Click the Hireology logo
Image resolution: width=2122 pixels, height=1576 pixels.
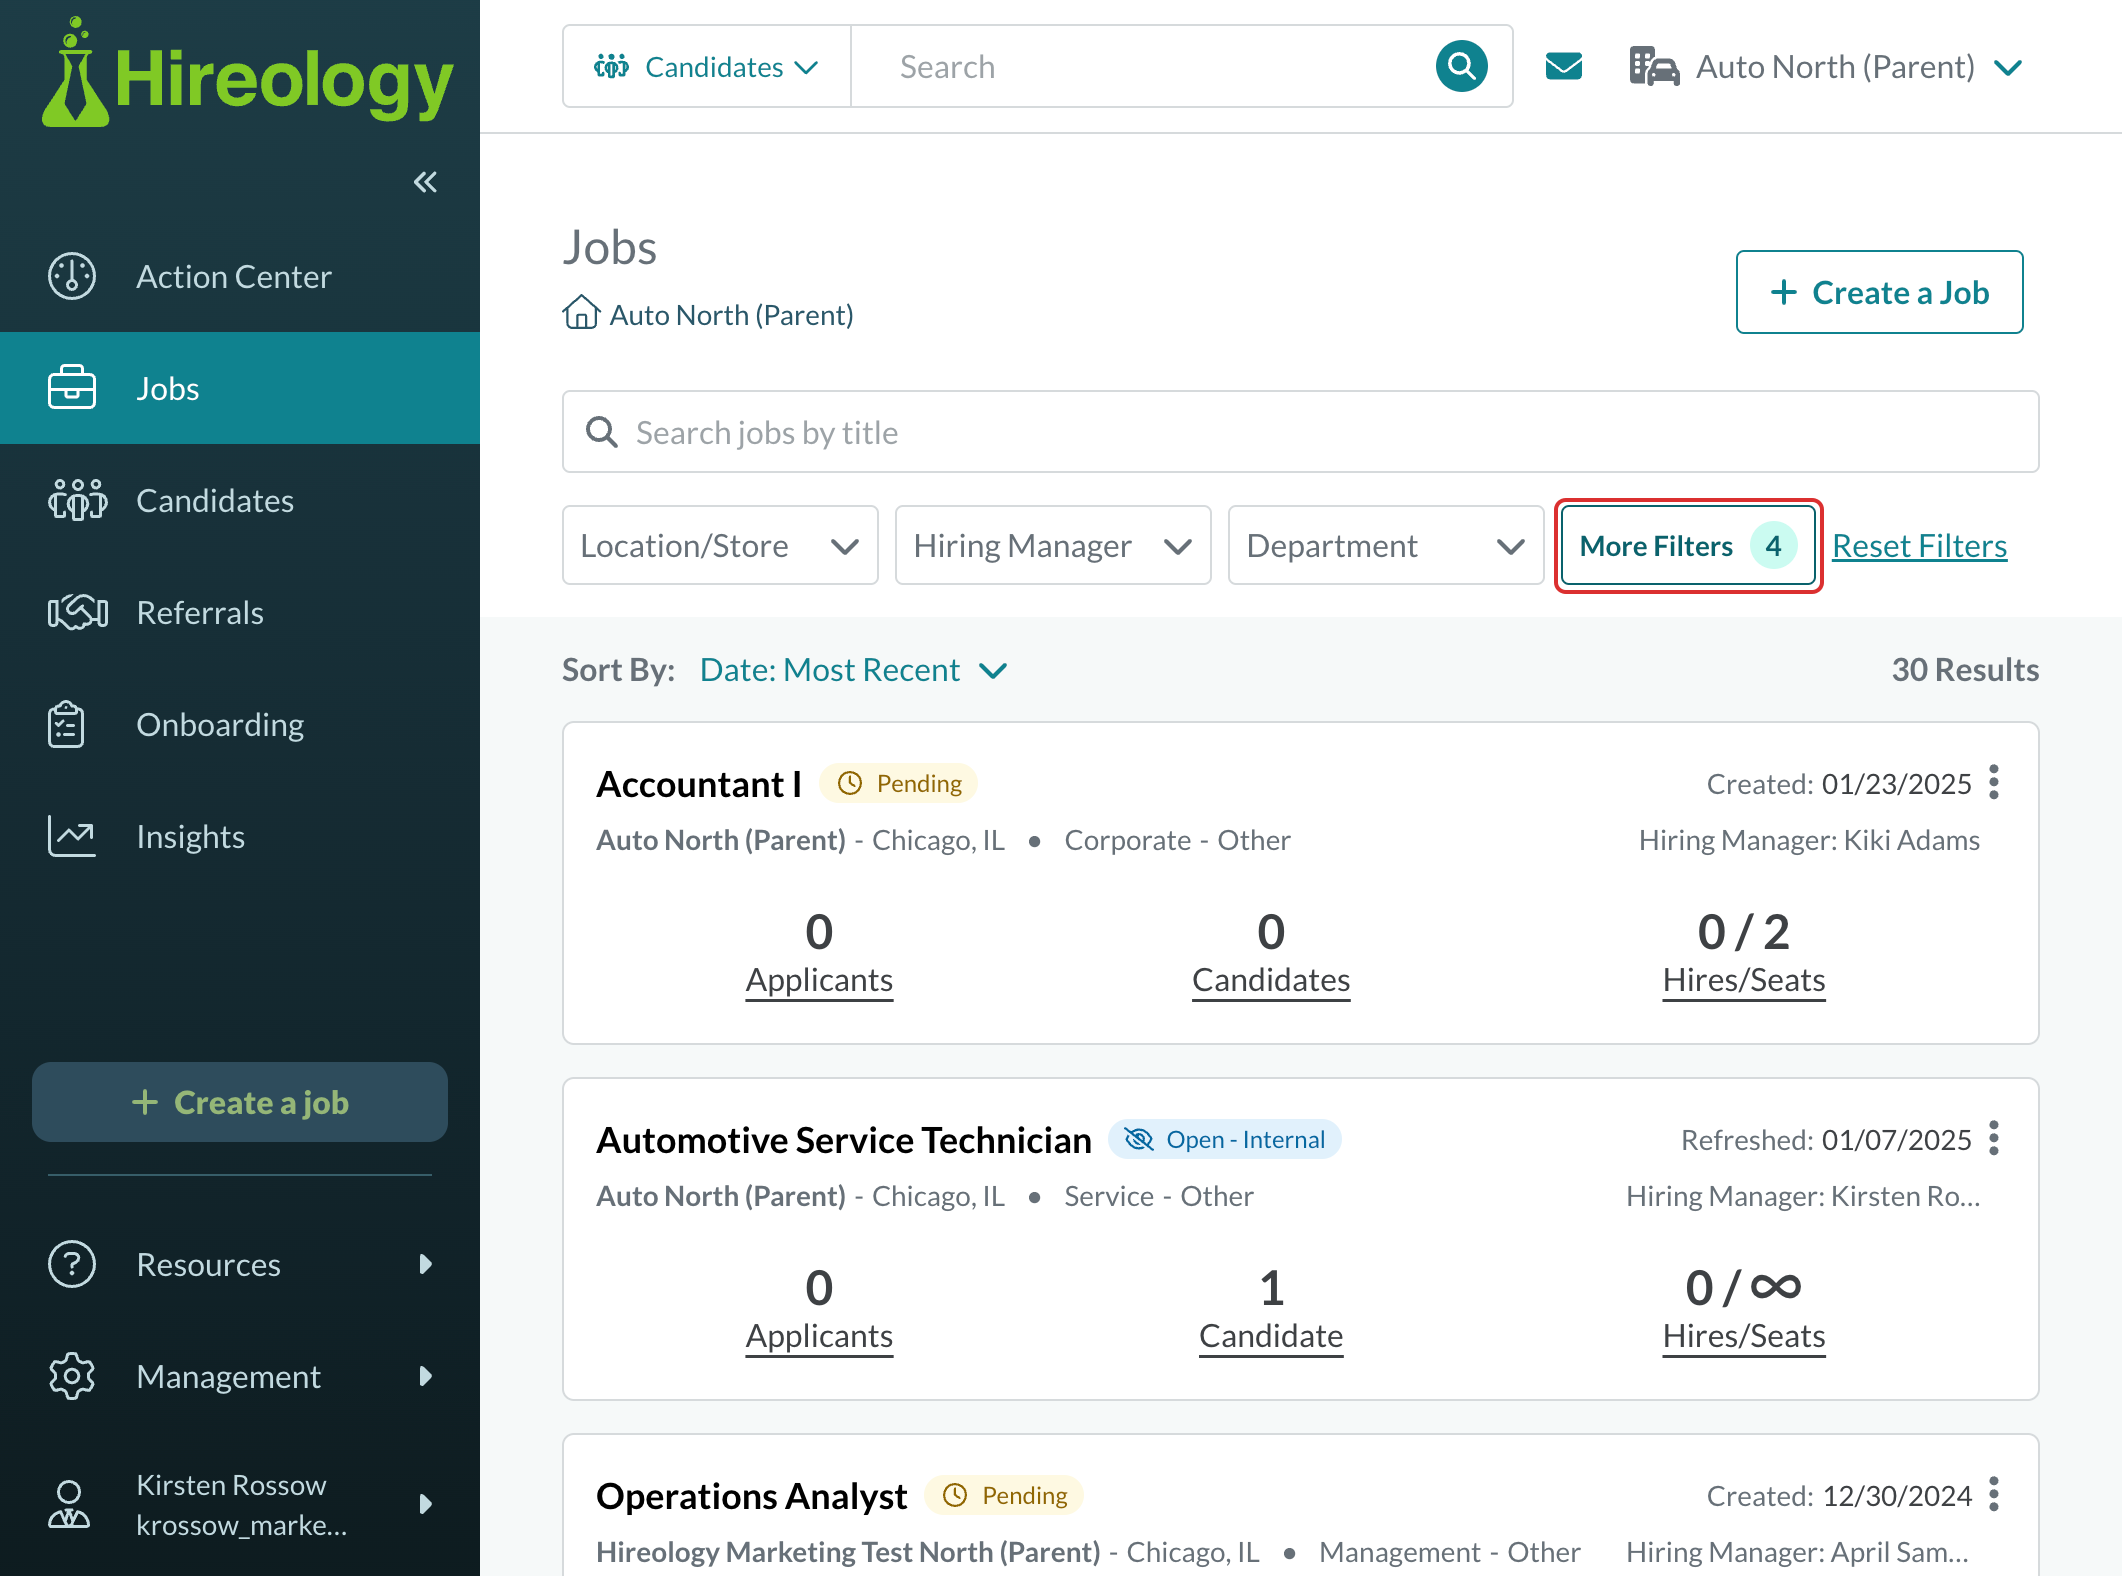click(x=247, y=74)
